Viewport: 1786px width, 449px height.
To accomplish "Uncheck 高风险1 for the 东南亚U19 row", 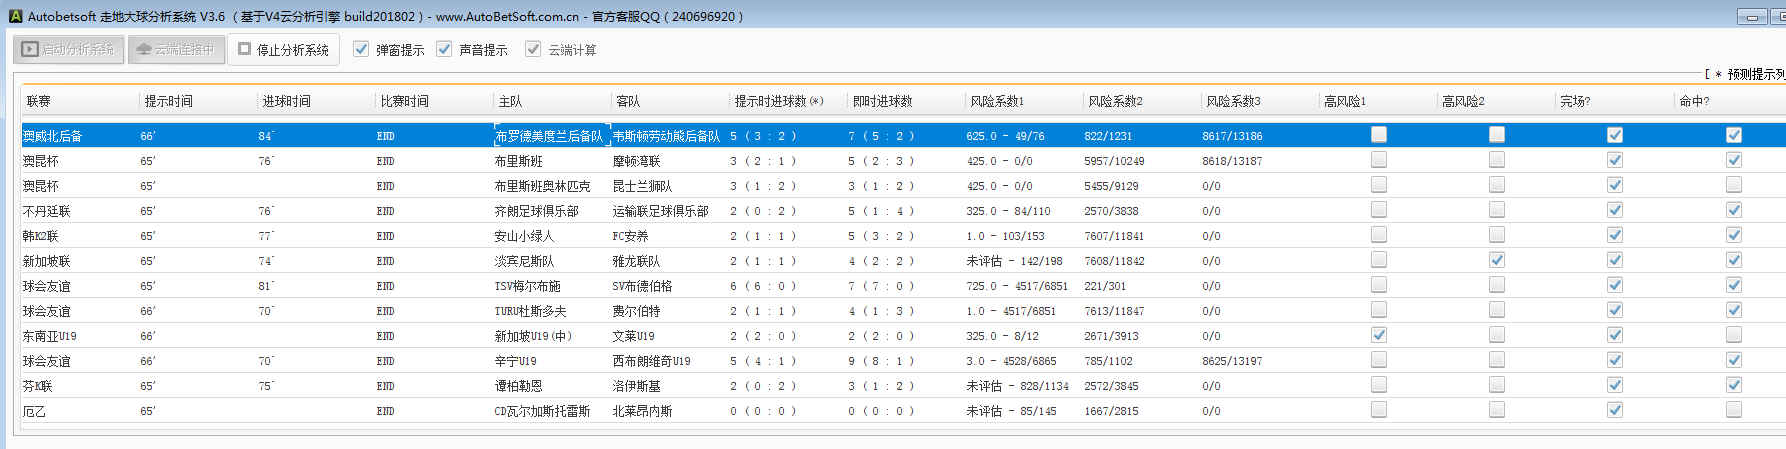I will tap(1379, 335).
